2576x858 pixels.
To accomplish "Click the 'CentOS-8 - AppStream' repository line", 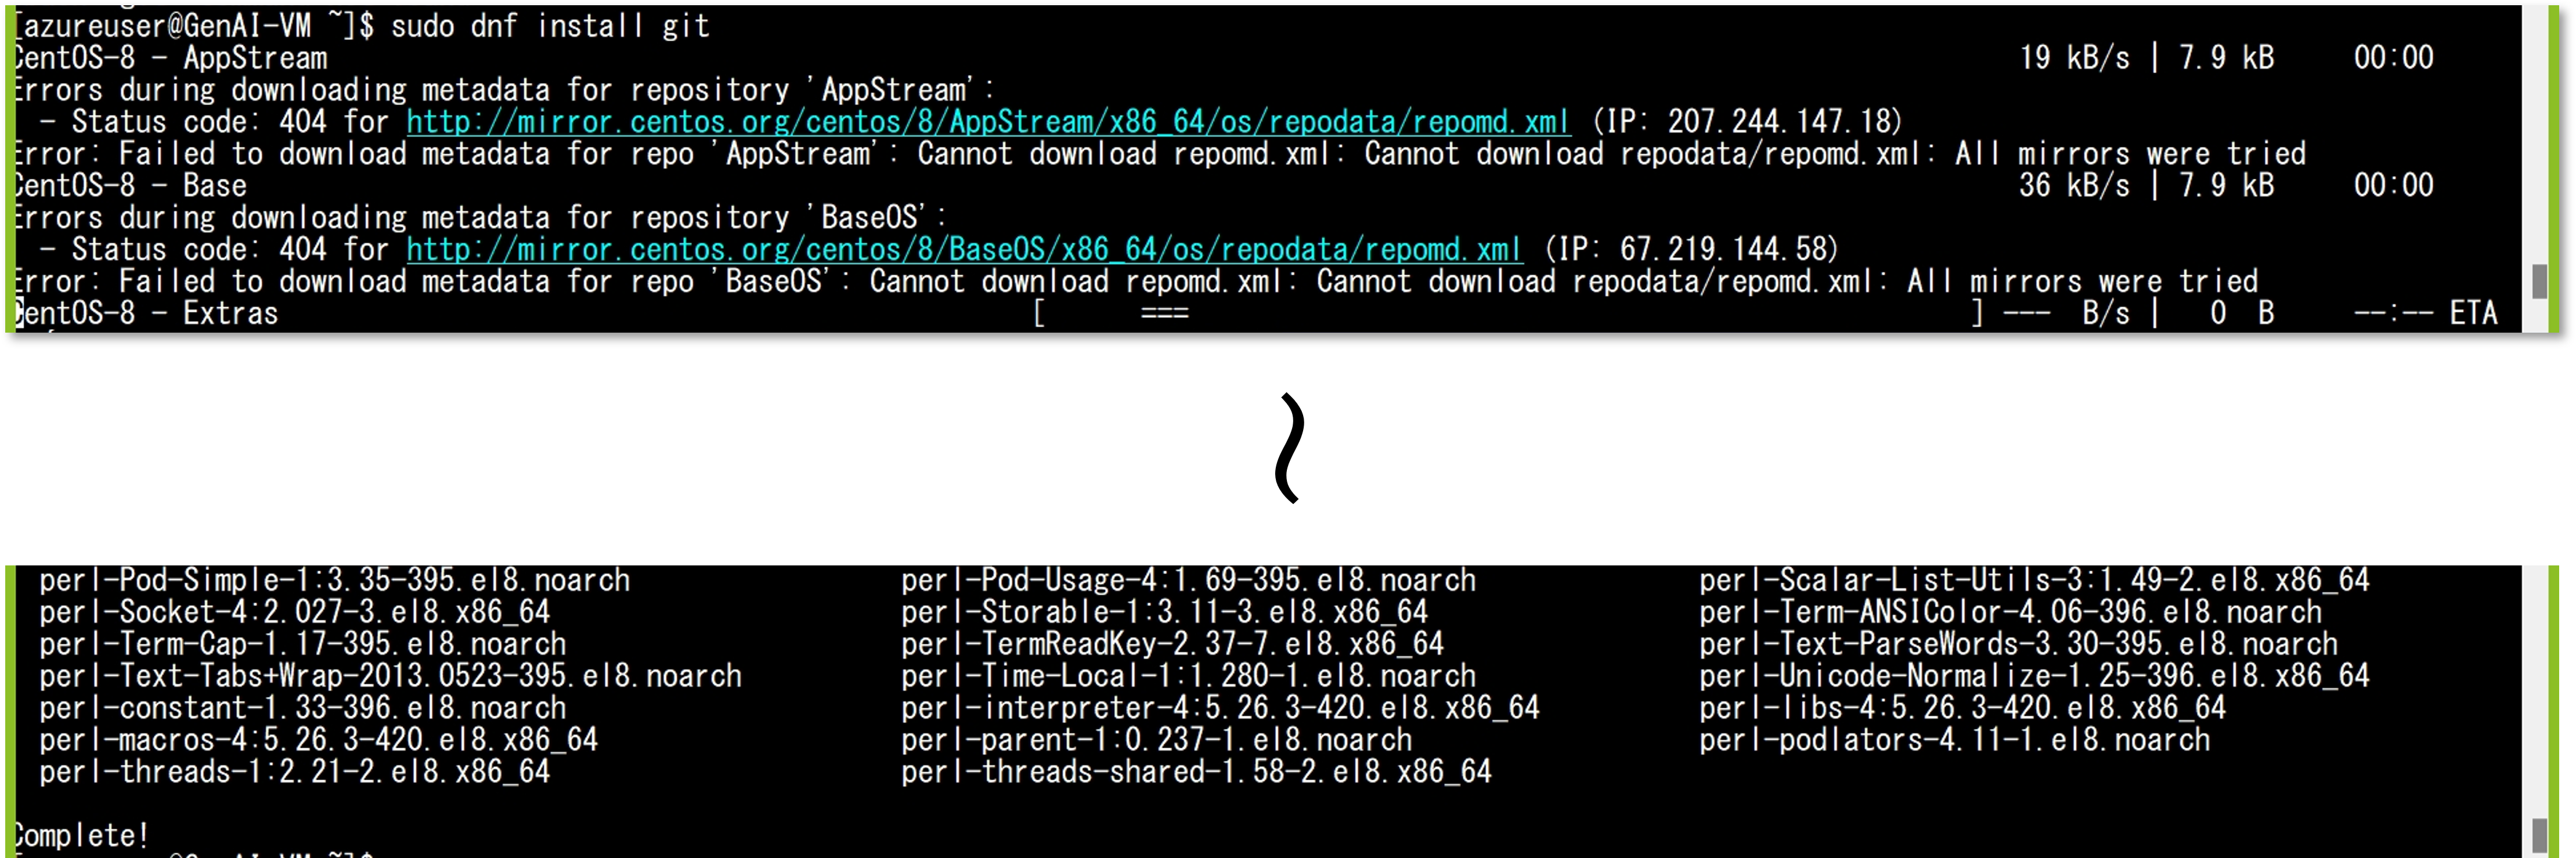I will coord(171,58).
